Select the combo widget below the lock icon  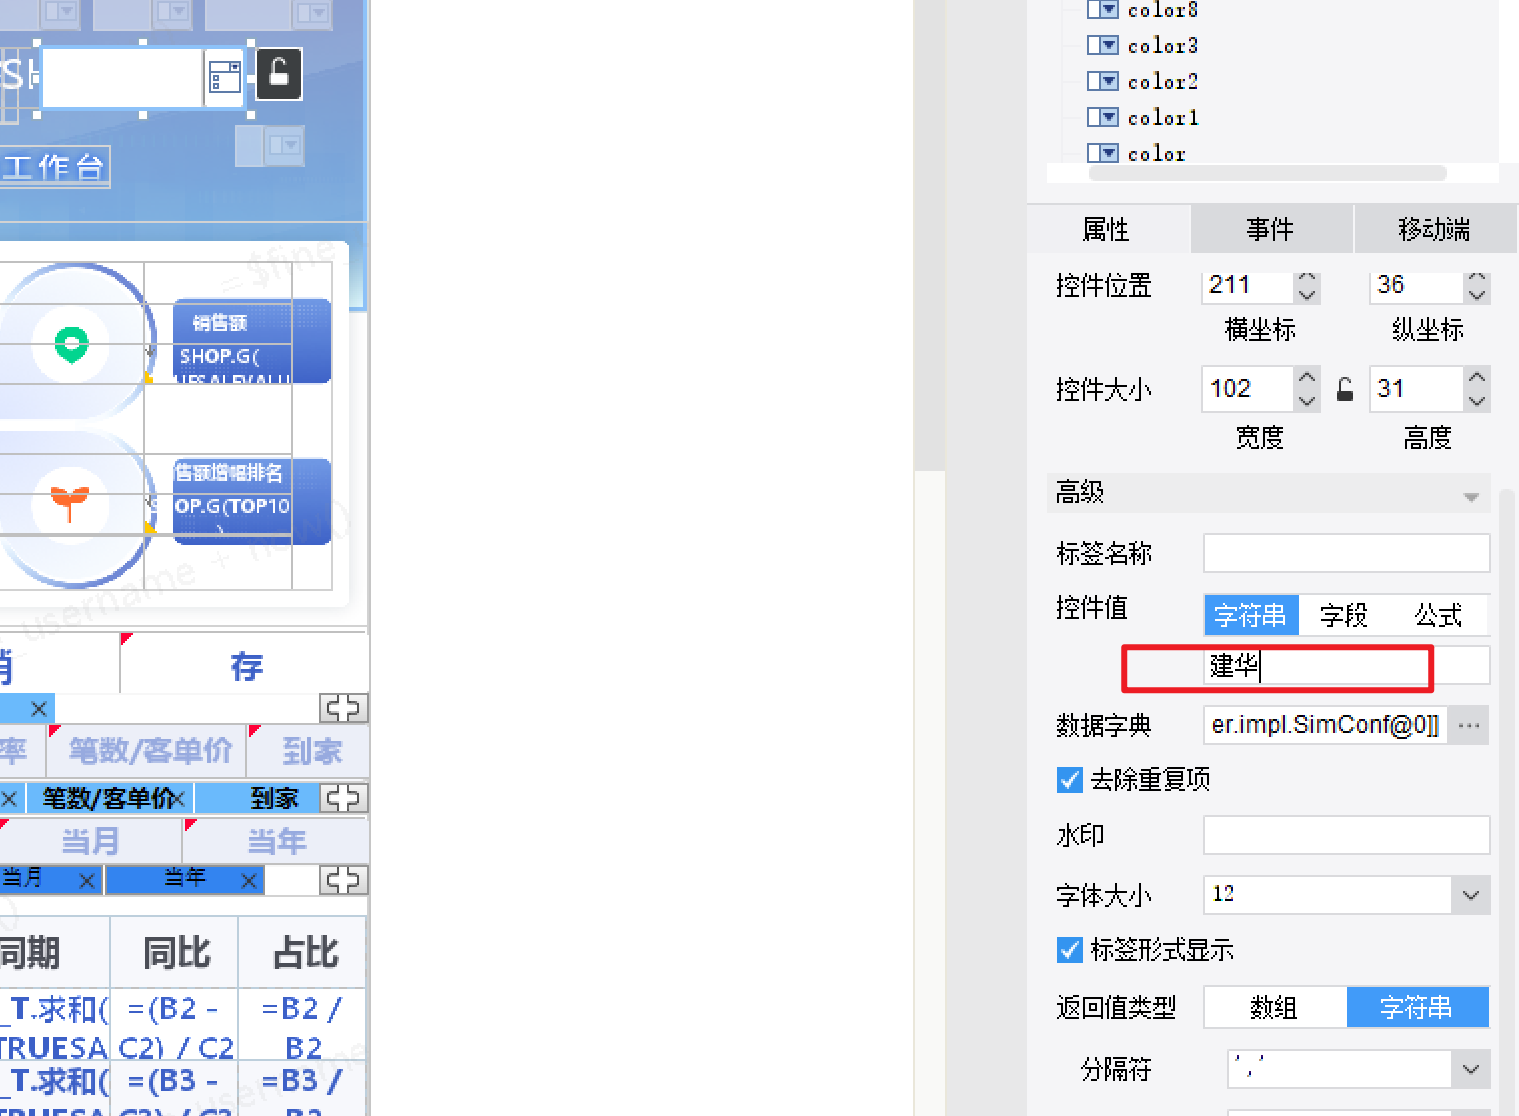[x=270, y=146]
